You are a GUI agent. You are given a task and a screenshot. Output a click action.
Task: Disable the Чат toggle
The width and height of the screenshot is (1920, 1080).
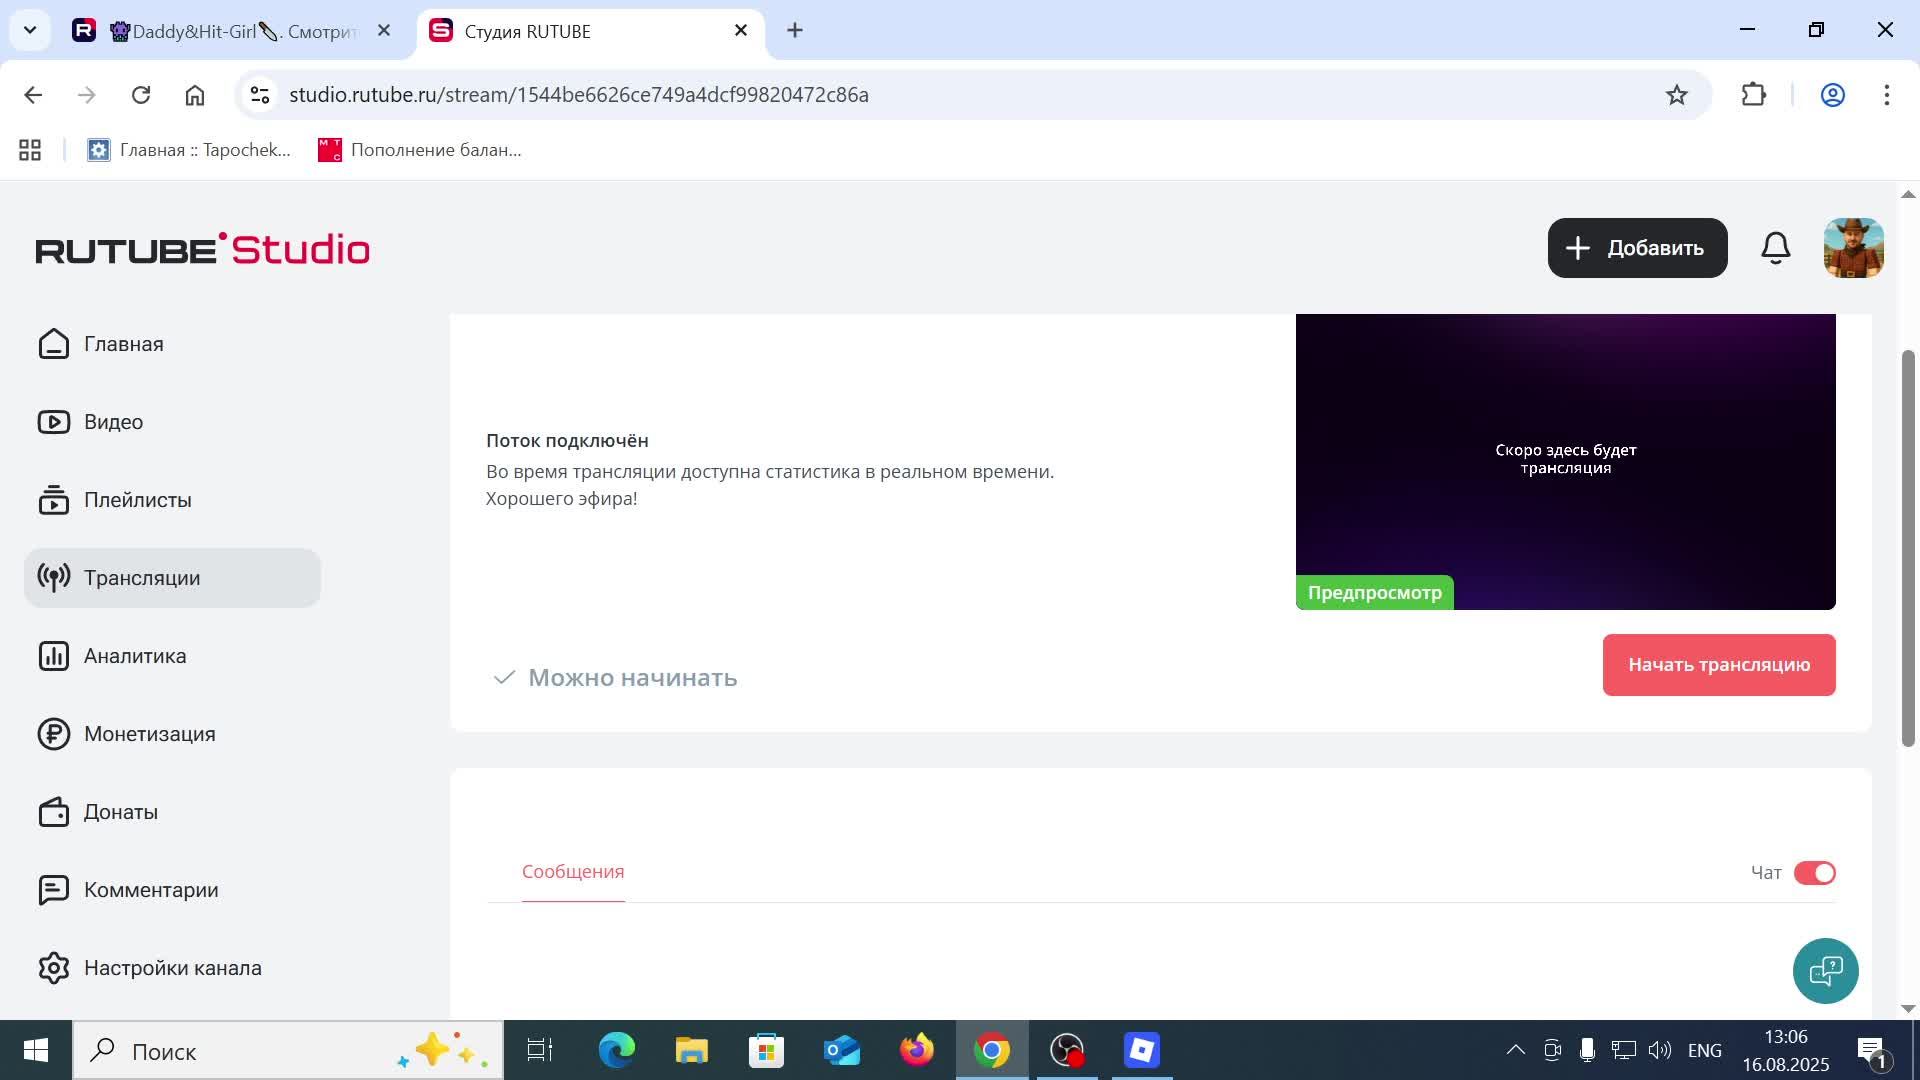[1816, 872]
